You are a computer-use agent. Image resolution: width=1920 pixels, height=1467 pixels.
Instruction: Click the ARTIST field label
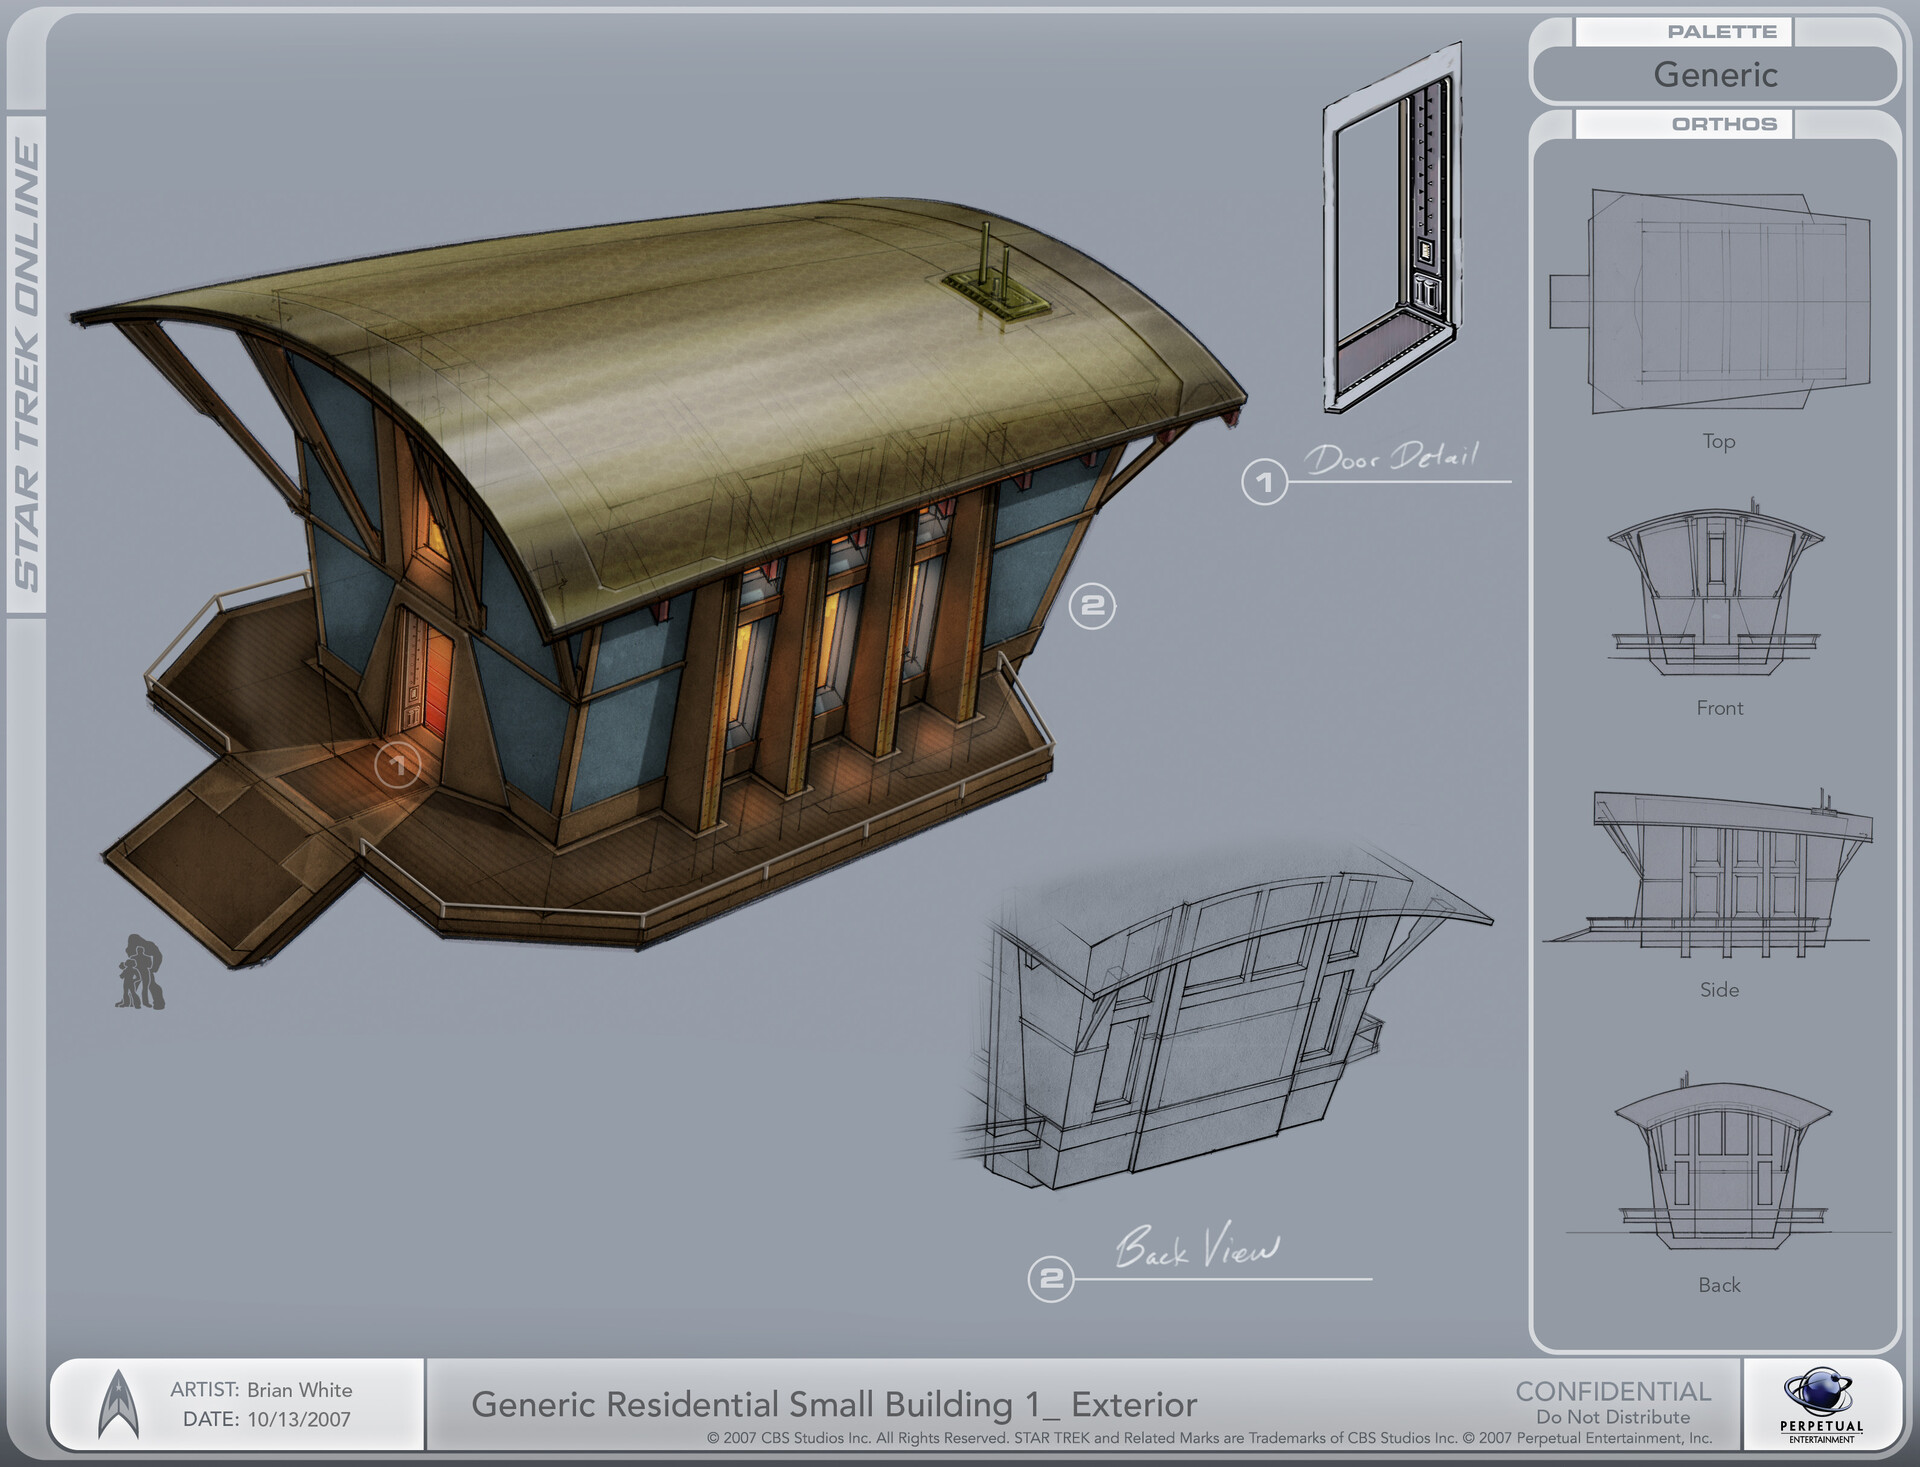[204, 1390]
